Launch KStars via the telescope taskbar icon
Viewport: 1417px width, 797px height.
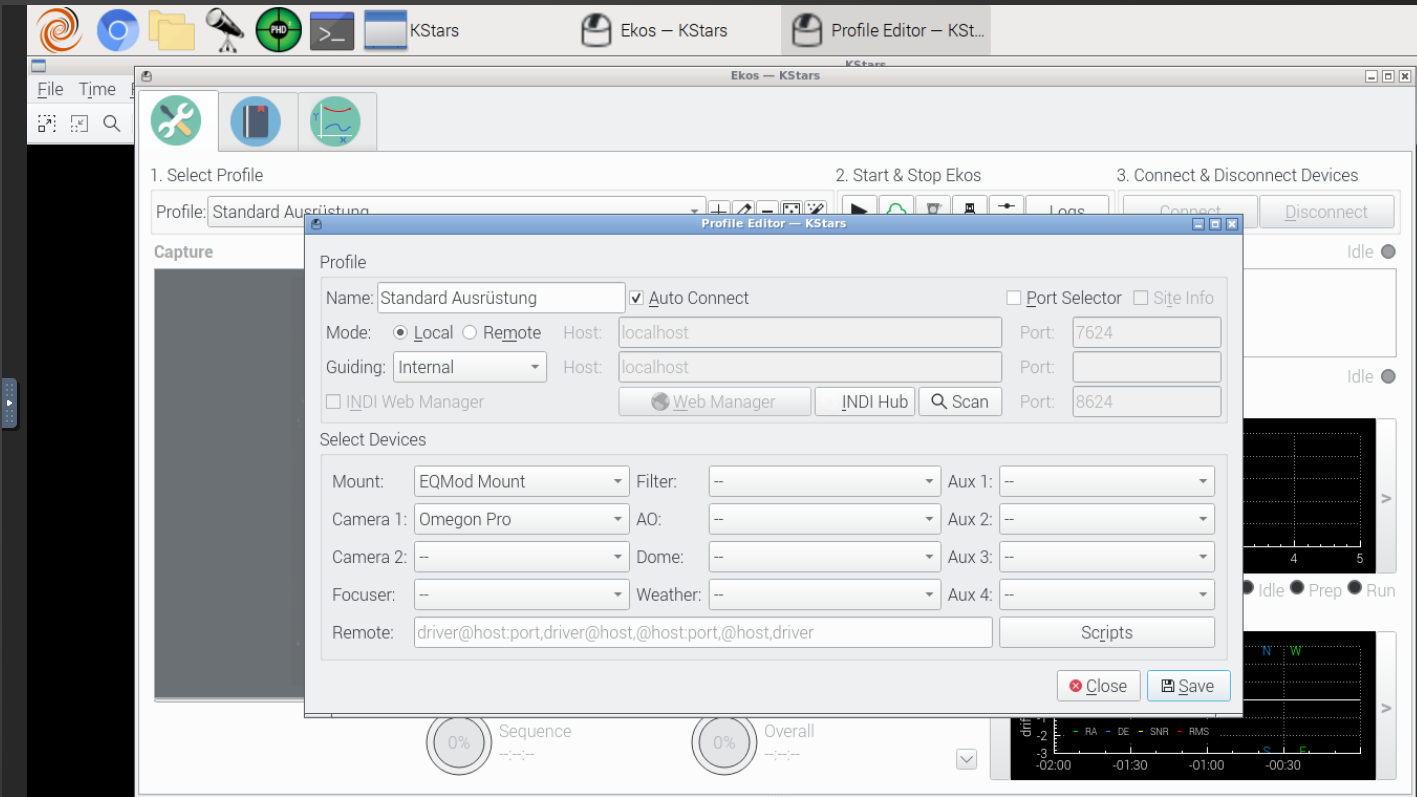pyautogui.click(x=225, y=30)
